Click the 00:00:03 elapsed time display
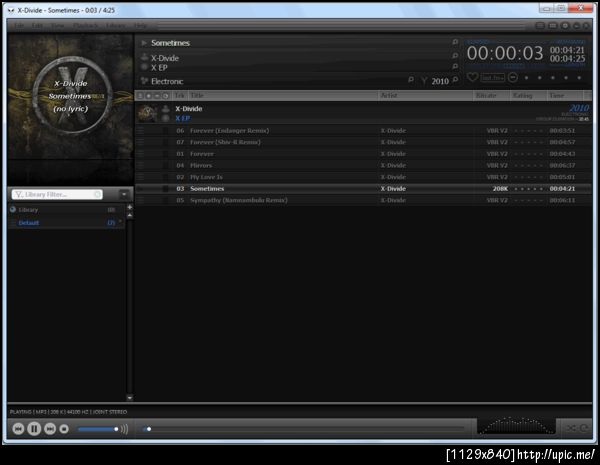Viewport: 600px width, 465px height. (505, 53)
